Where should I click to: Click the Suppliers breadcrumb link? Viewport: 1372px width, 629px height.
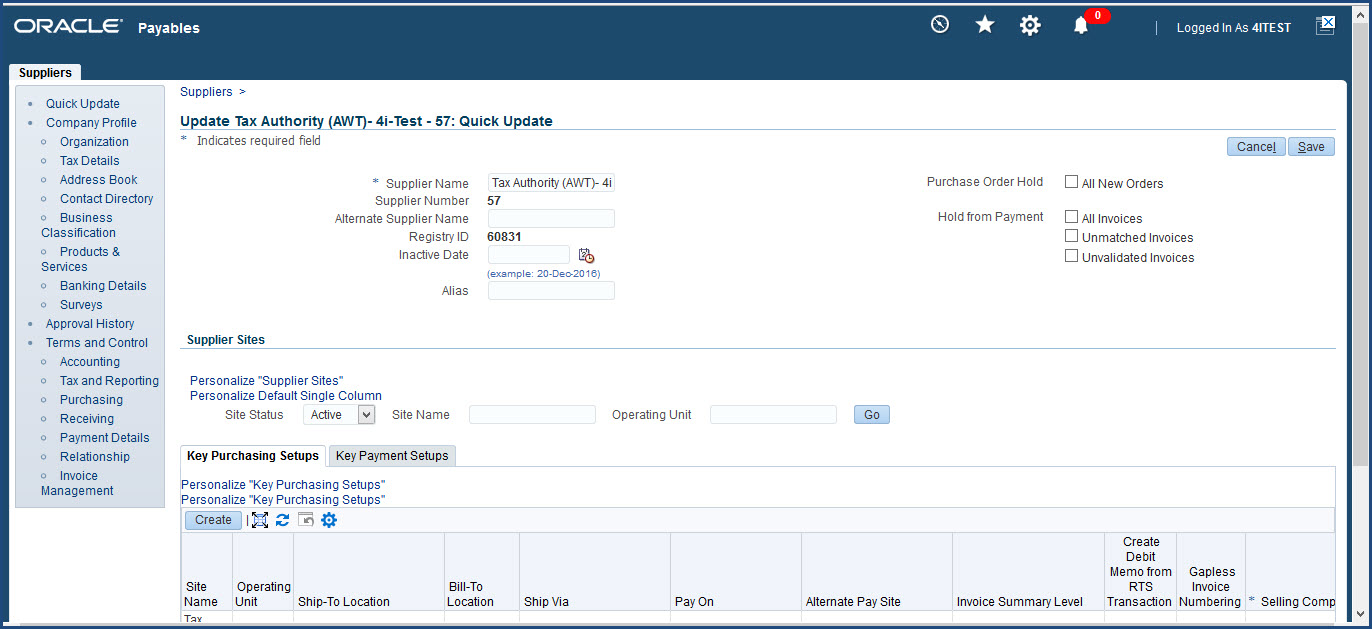(x=205, y=91)
